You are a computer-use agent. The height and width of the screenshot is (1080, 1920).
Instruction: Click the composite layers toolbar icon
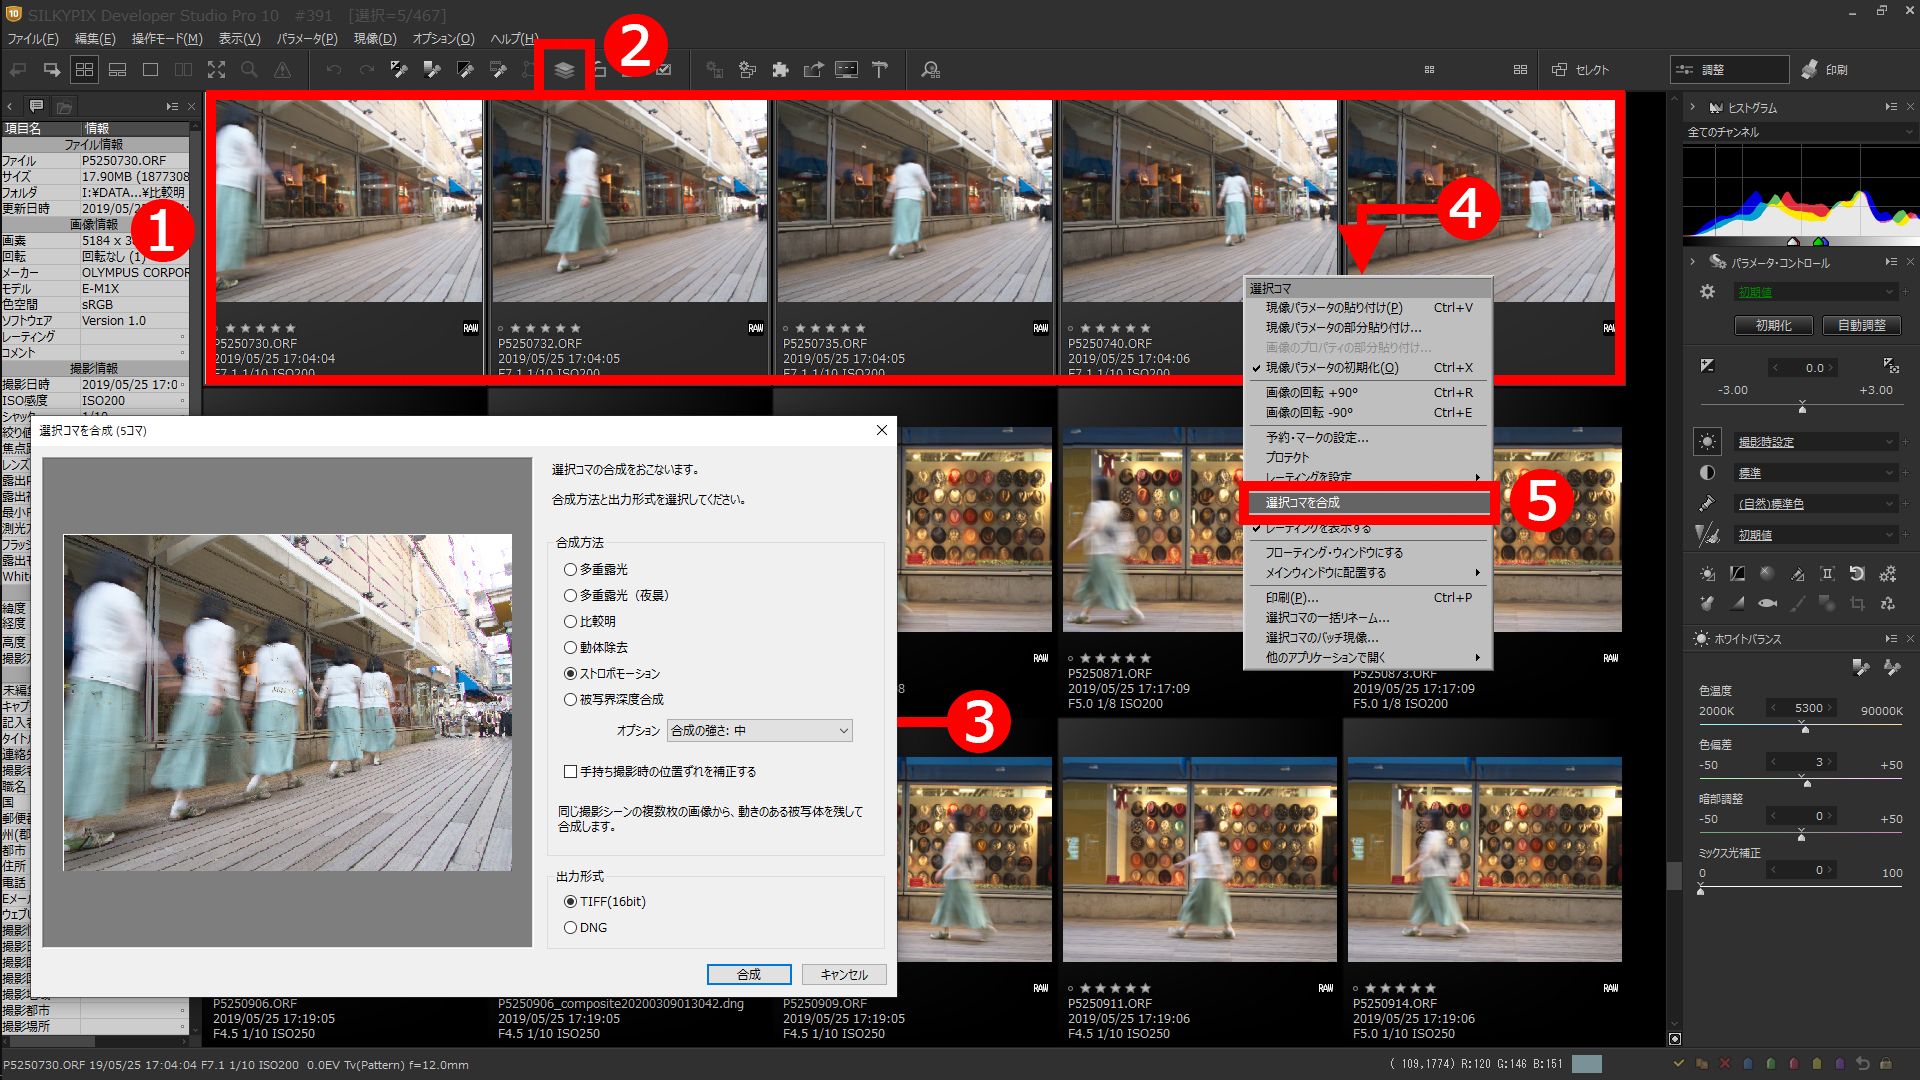[564, 70]
